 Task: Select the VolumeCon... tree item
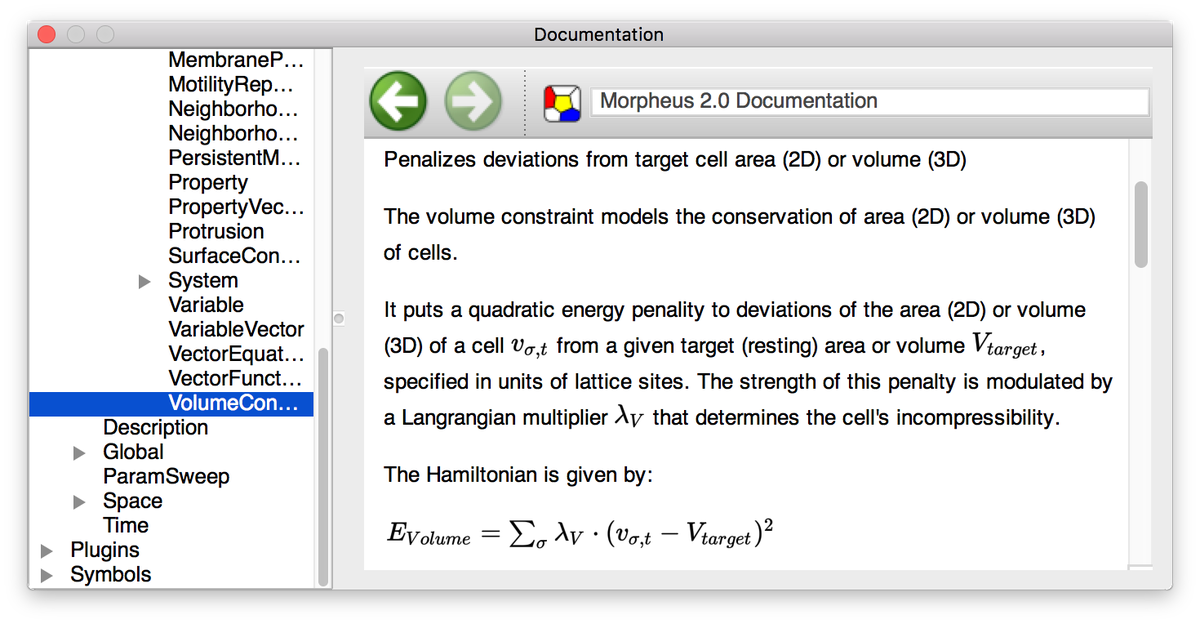coord(232,403)
